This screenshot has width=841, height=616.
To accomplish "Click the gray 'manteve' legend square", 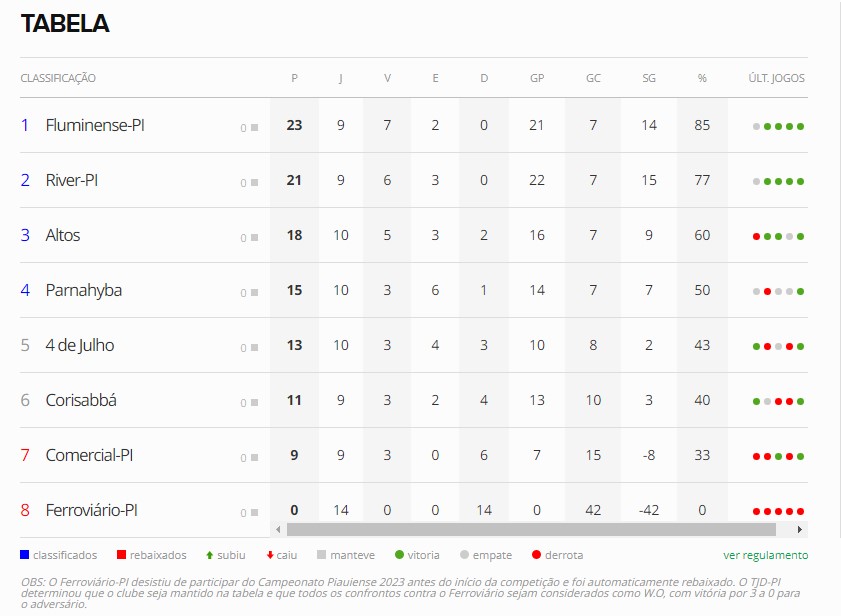I will (321, 555).
